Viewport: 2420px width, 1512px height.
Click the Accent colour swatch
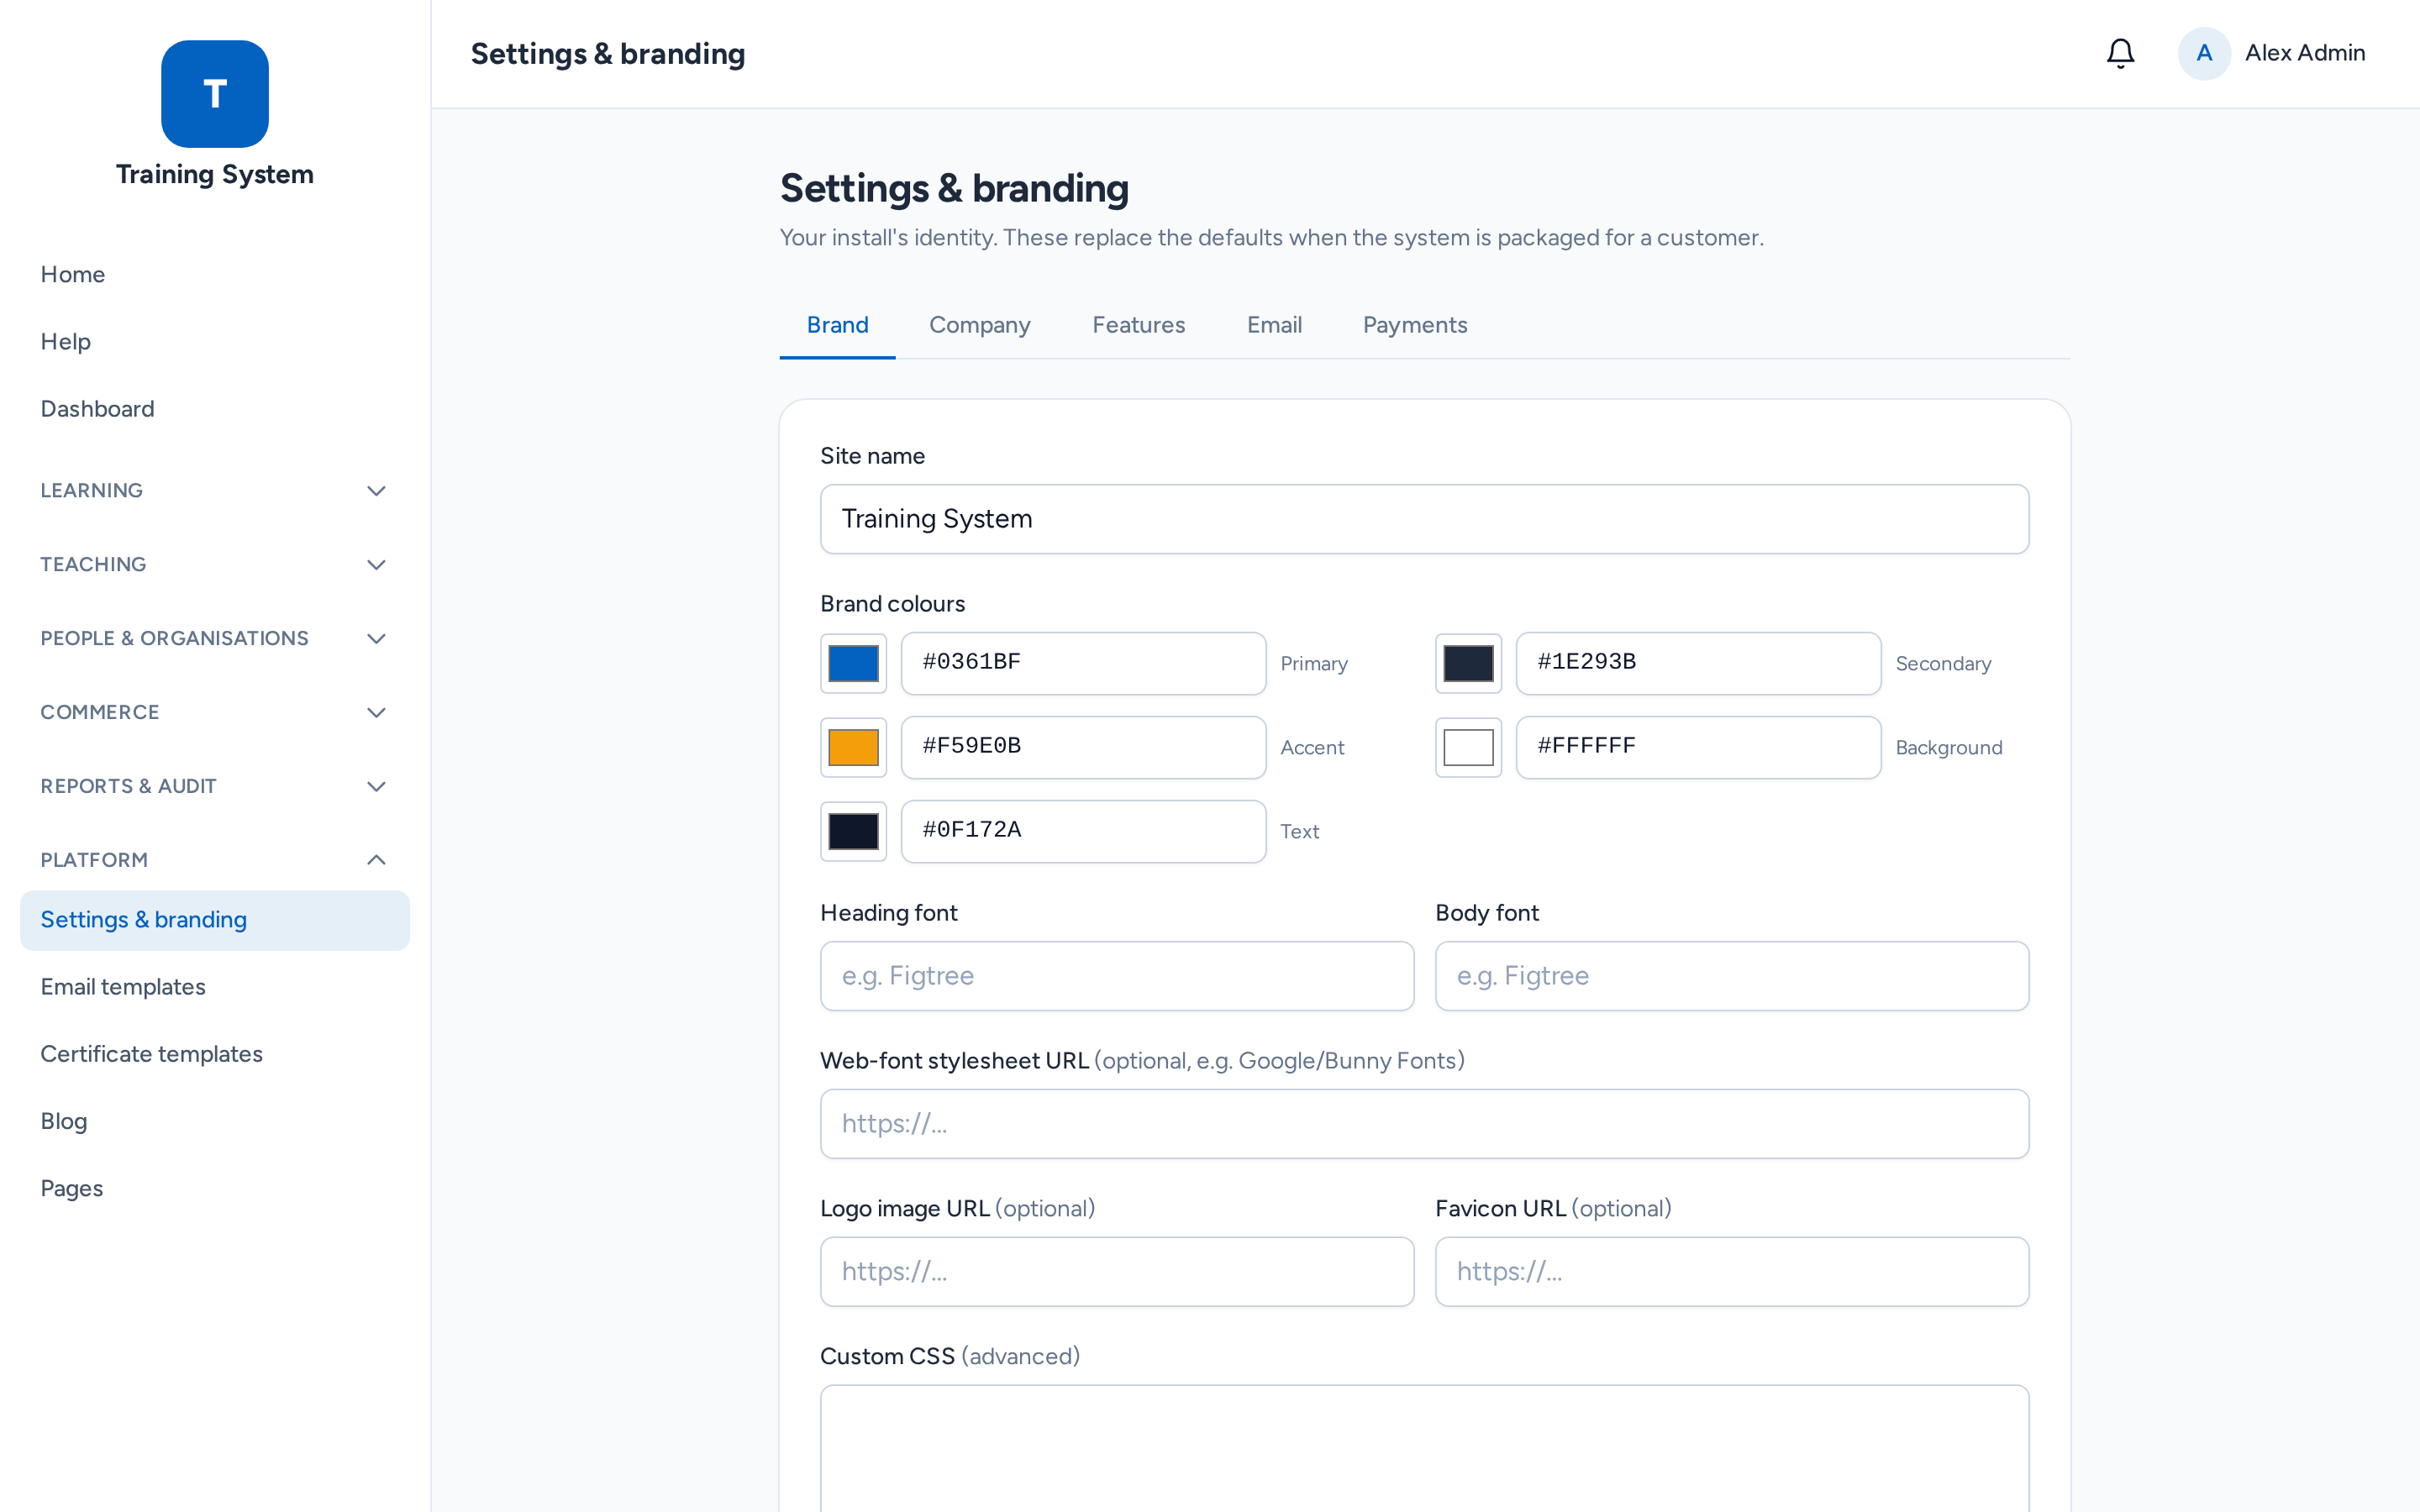pos(853,747)
